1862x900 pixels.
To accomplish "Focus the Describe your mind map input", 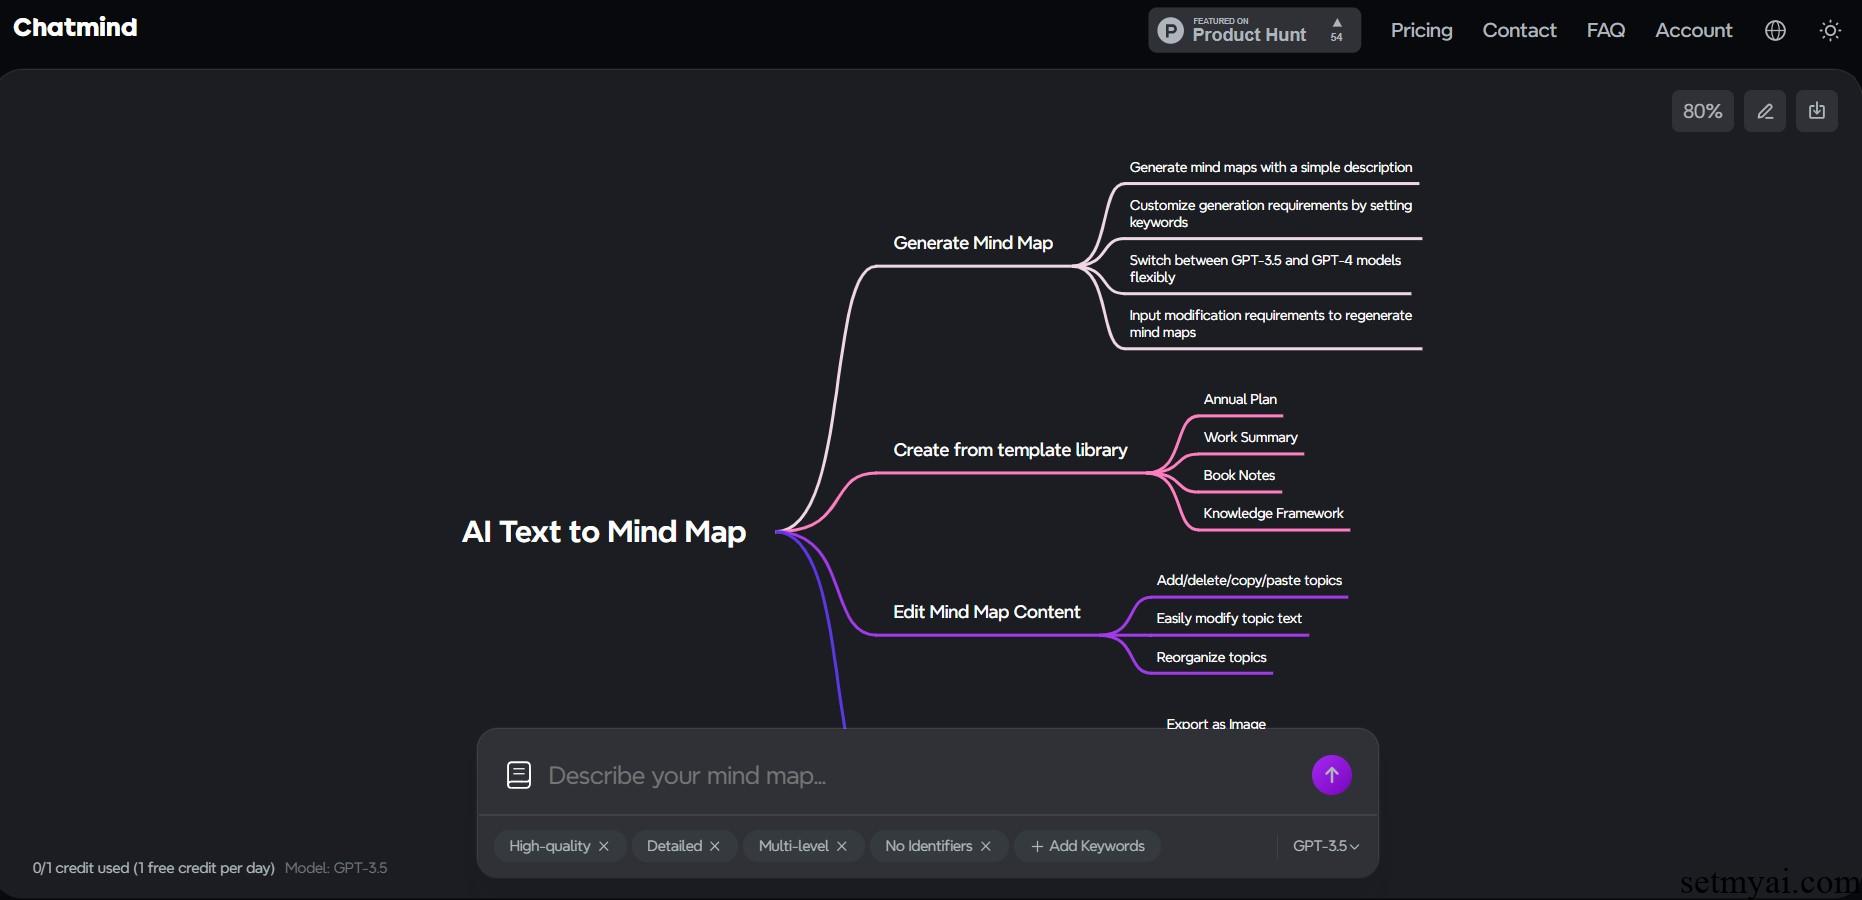I will 920,776.
